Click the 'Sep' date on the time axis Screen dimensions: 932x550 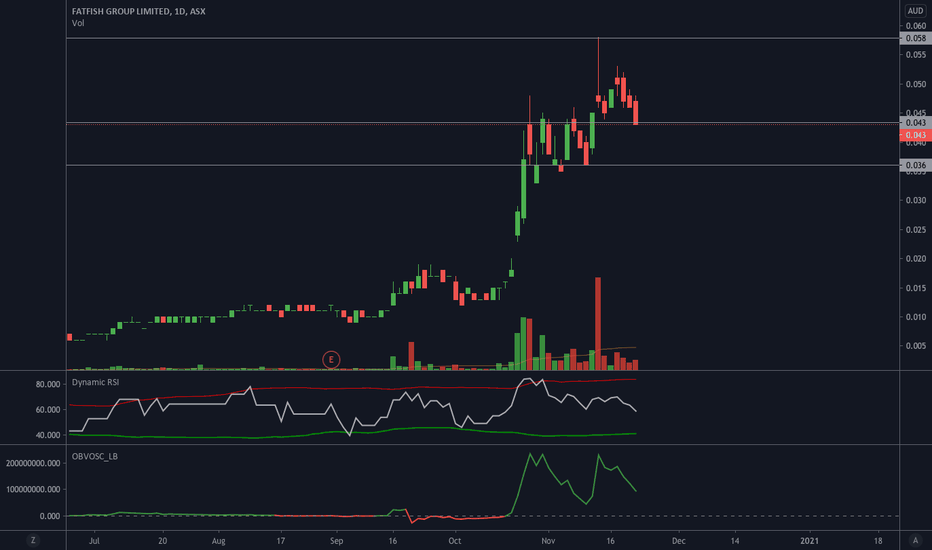tap(336, 541)
